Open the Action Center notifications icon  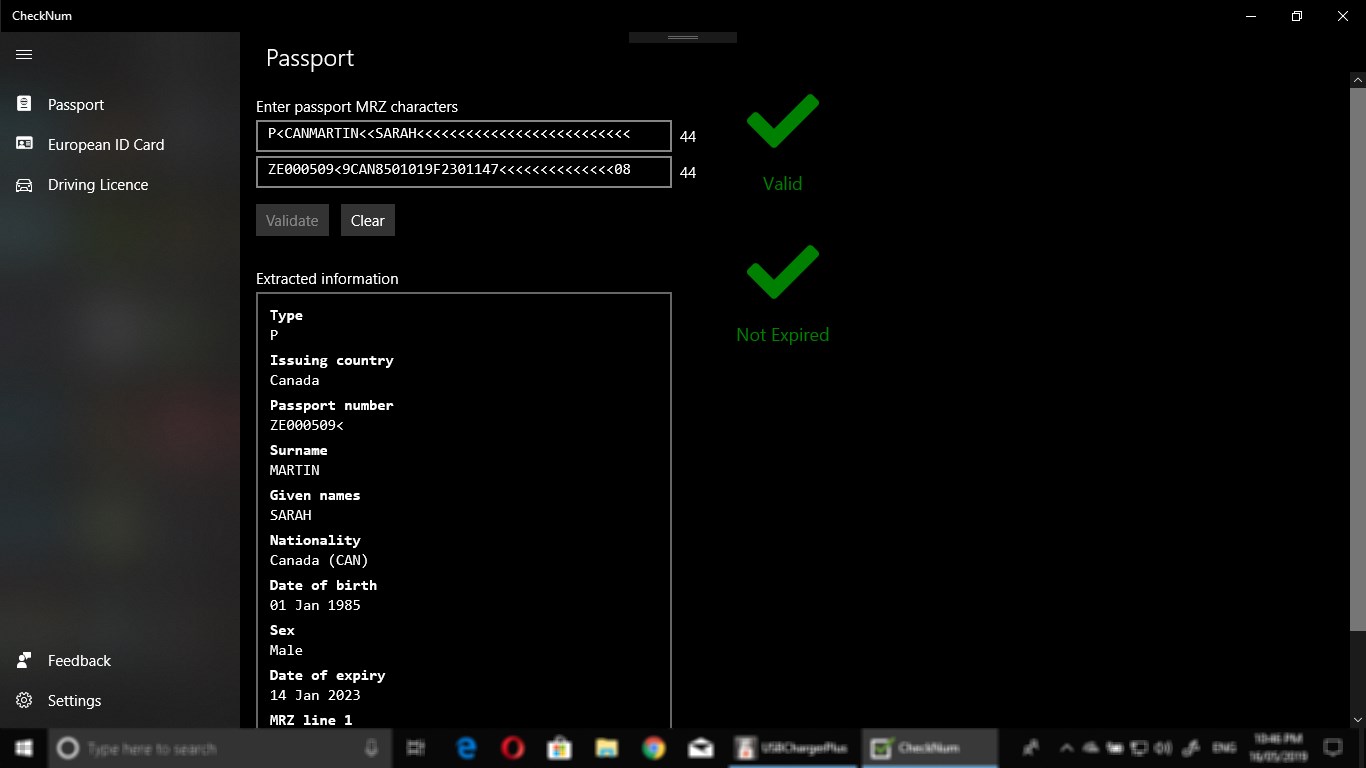point(1332,748)
